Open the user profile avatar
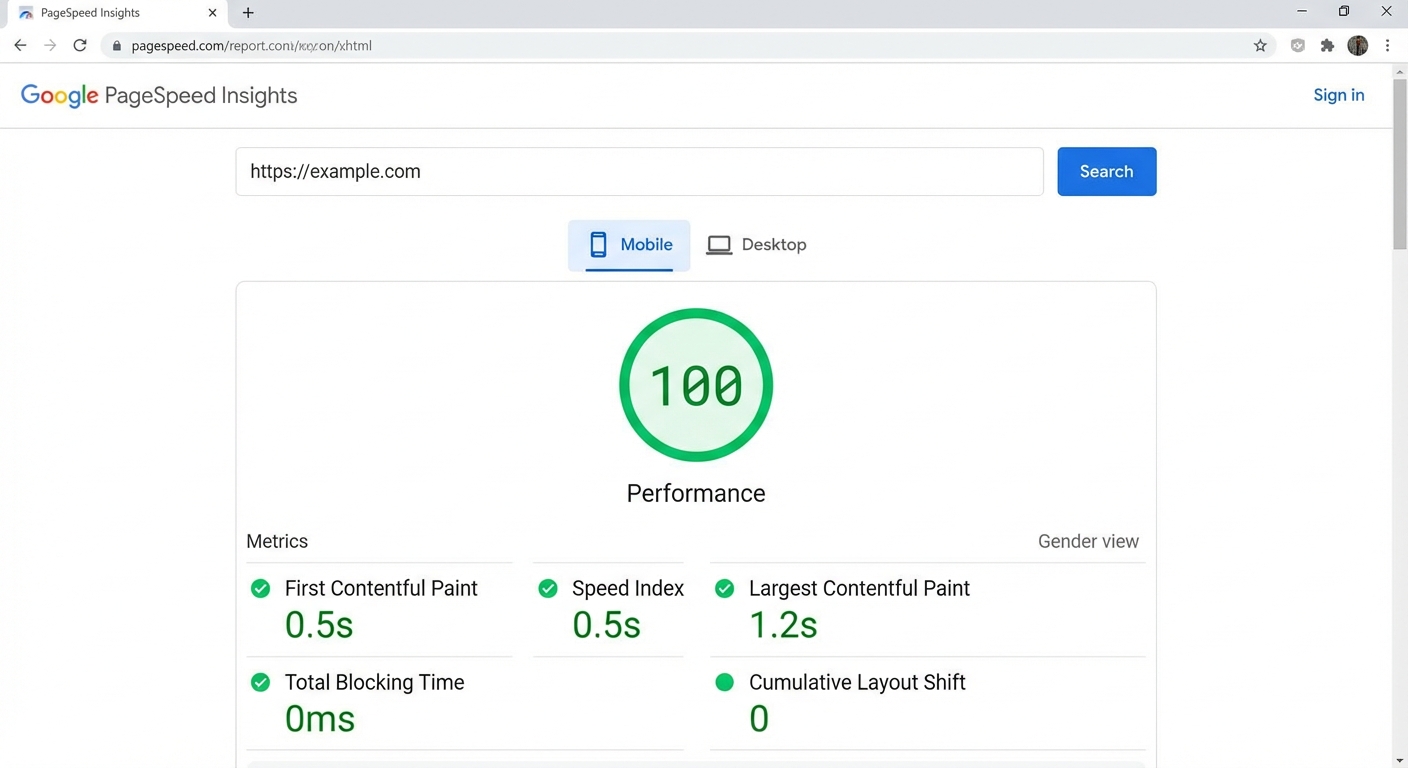Viewport: 1408px width, 768px height. (x=1357, y=45)
